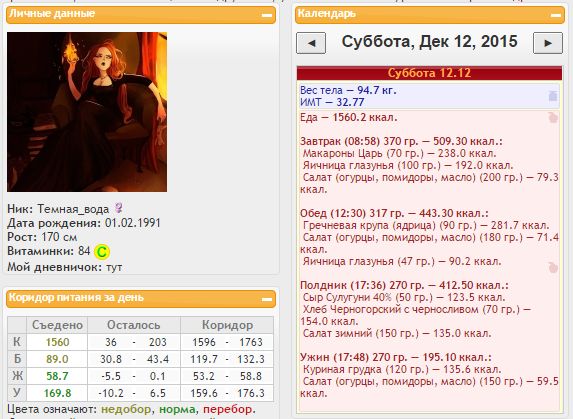Go to the next day in calendar
The height and width of the screenshot is (419, 573).
548,43
